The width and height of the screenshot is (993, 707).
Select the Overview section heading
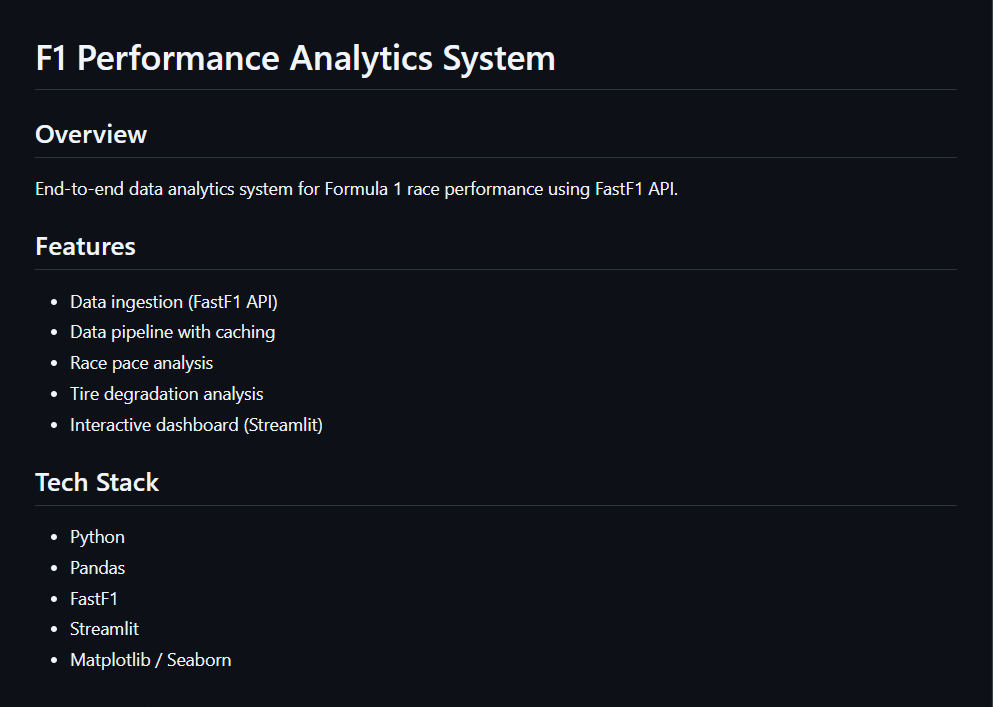[x=91, y=135]
